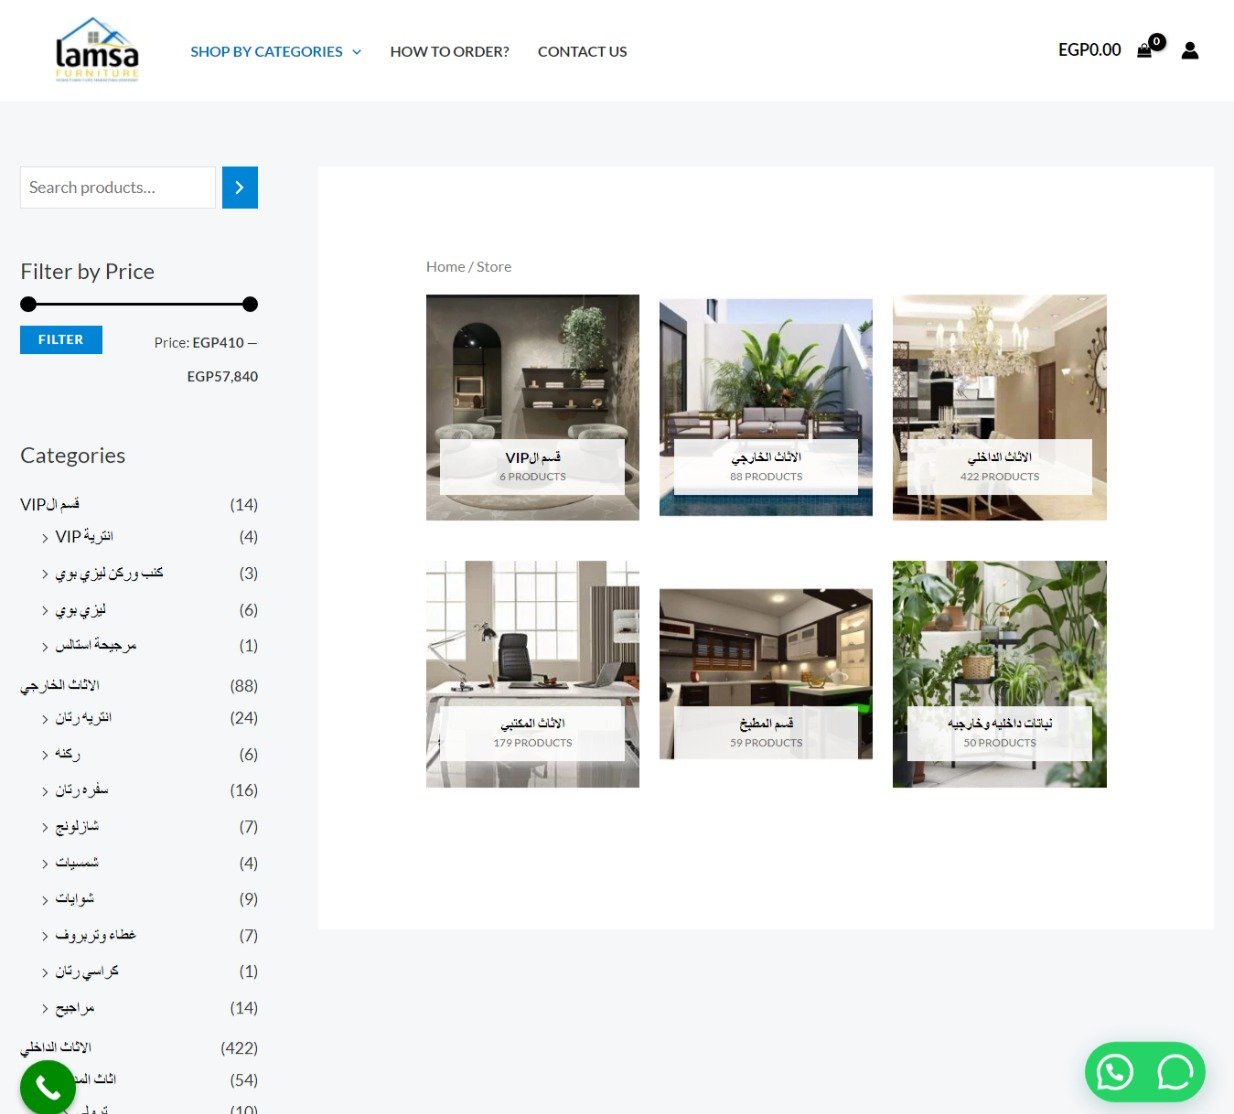Click the EGP0.00 cart total
Screen dimensions: 1234x1114
point(1089,50)
